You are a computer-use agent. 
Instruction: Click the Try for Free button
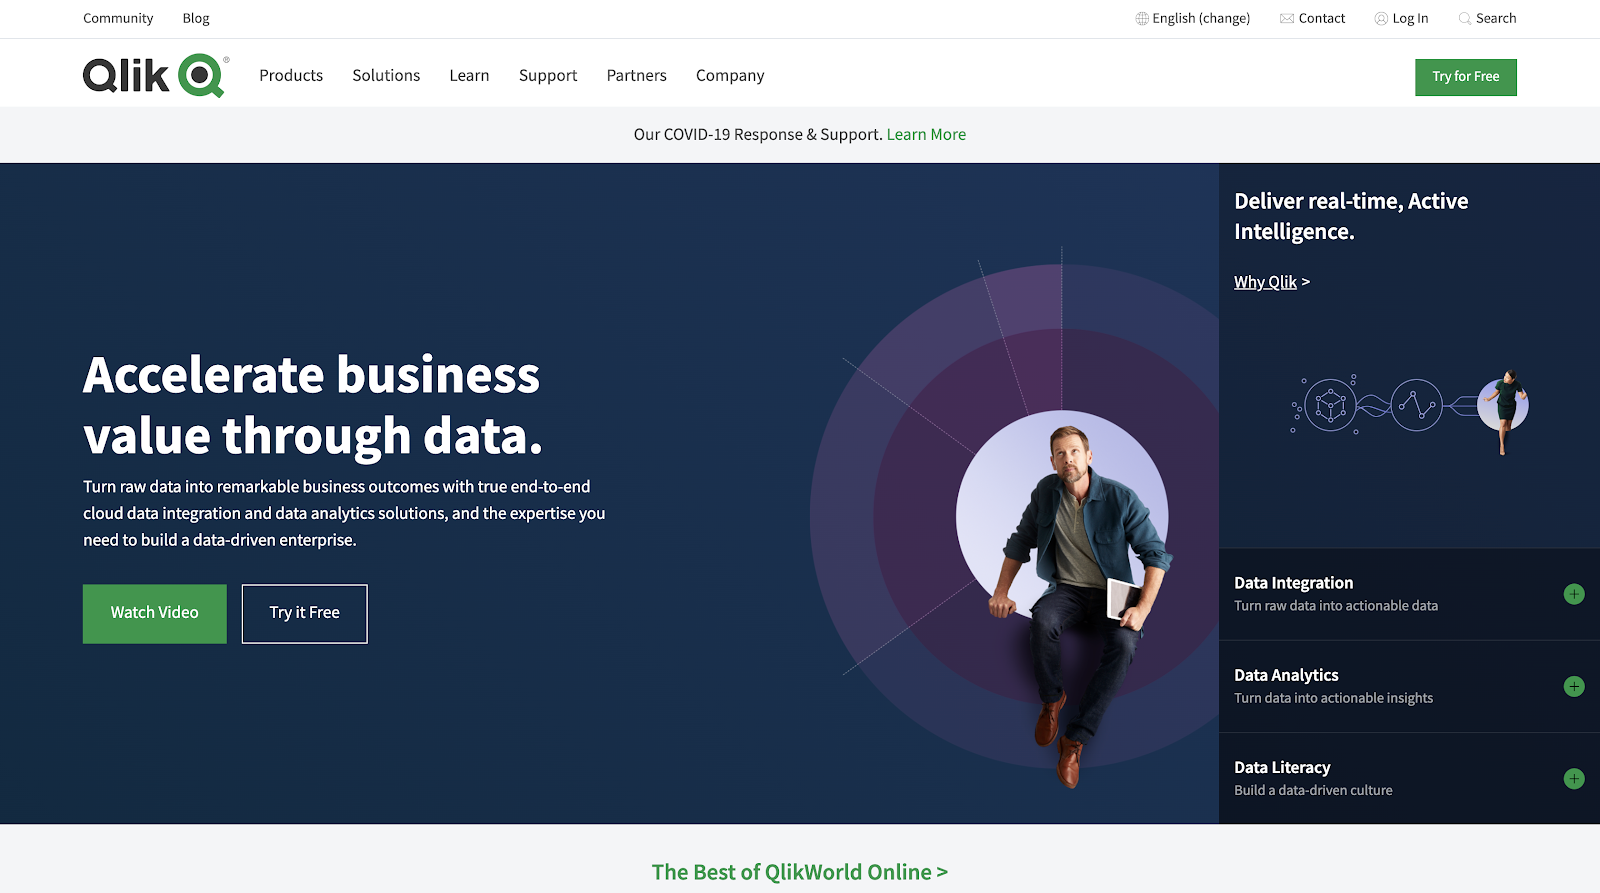coord(1466,77)
